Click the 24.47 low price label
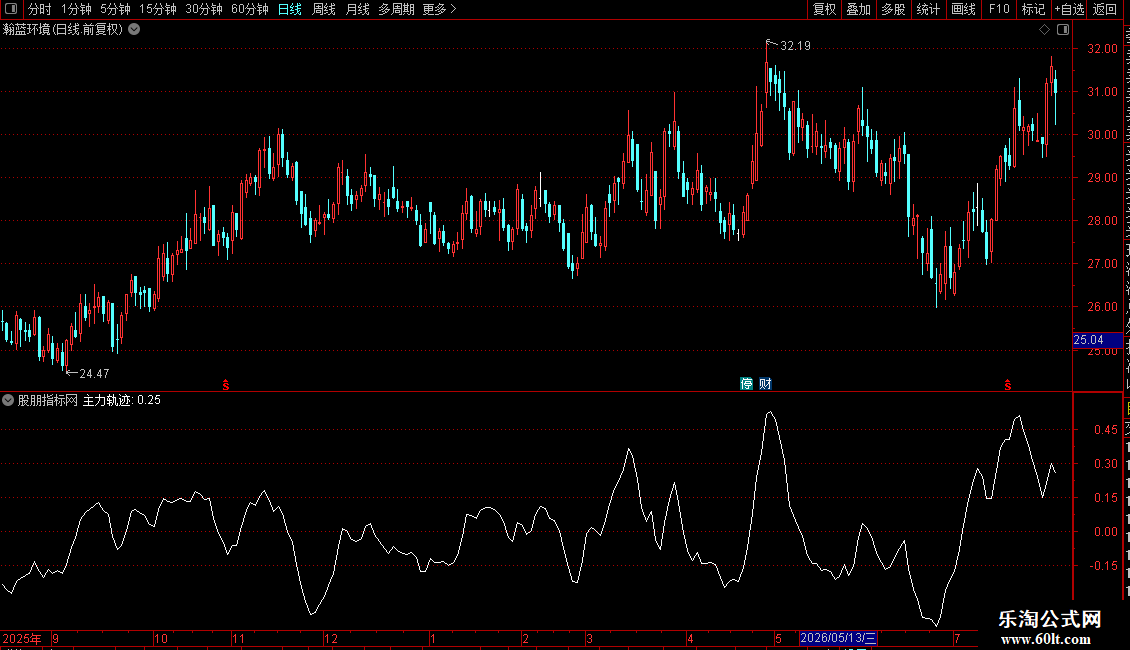1130x650 pixels. coord(94,373)
